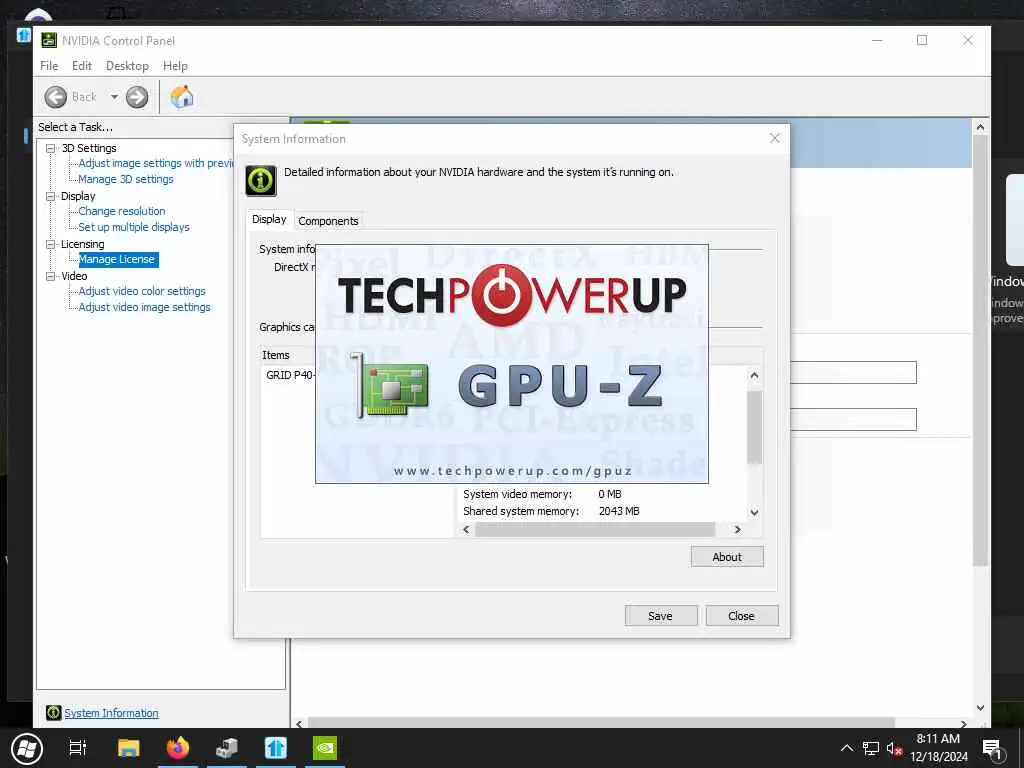The image size is (1024, 768).
Task: Select Adjust image settings with preview
Action: (x=155, y=163)
